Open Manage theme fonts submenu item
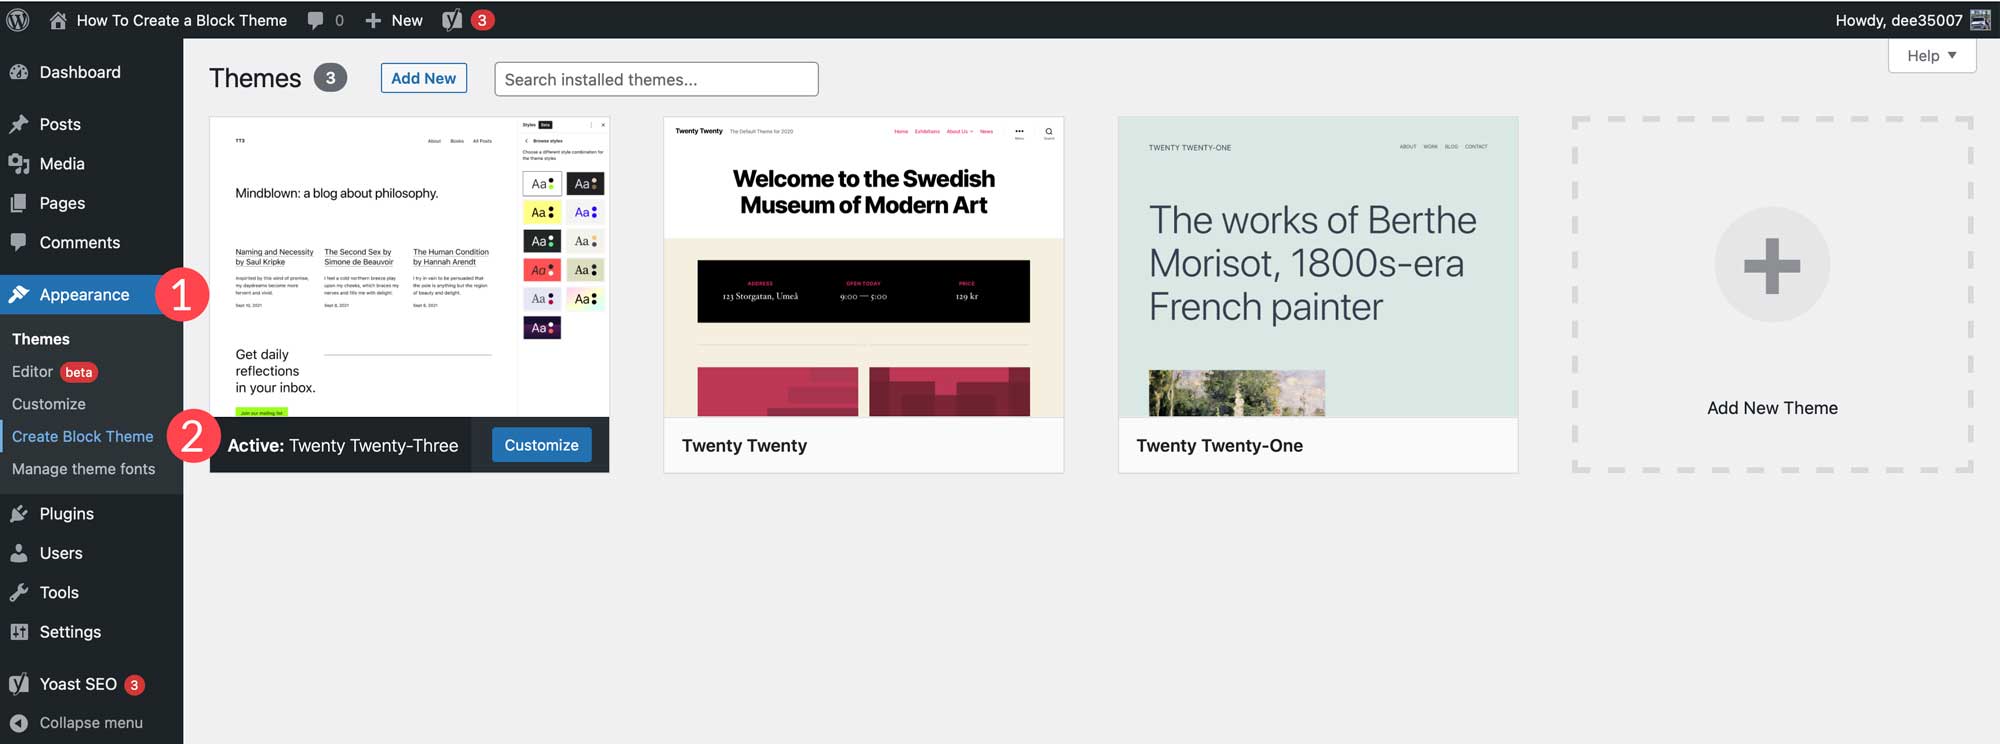 83,469
